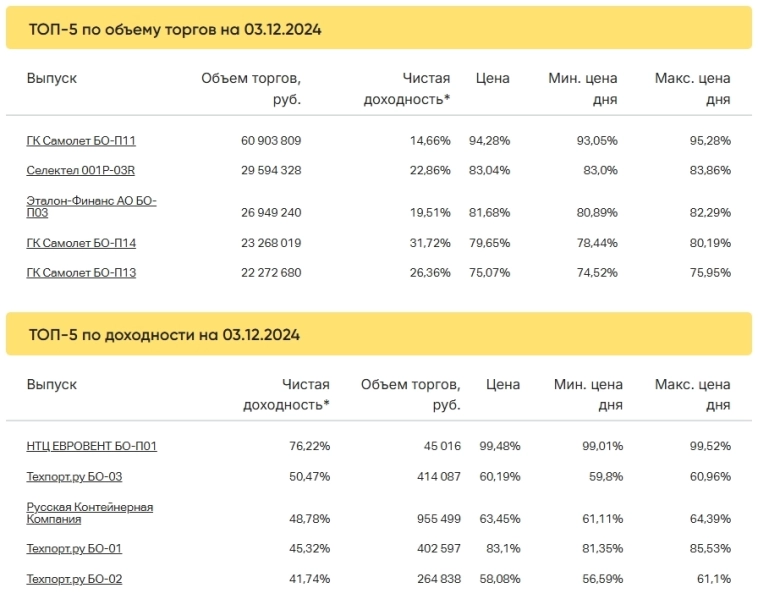Click Выпуск column header in the volume table
This screenshot has width=758, height=599.
click(52, 78)
